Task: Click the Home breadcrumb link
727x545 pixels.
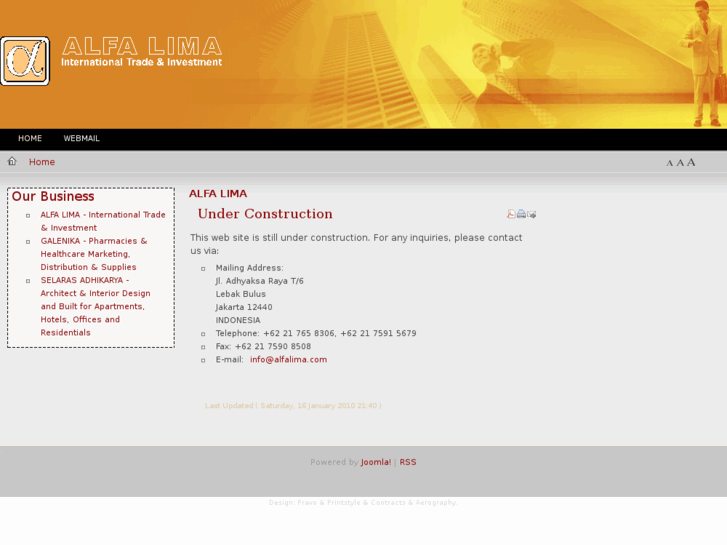Action: pyautogui.click(x=42, y=162)
